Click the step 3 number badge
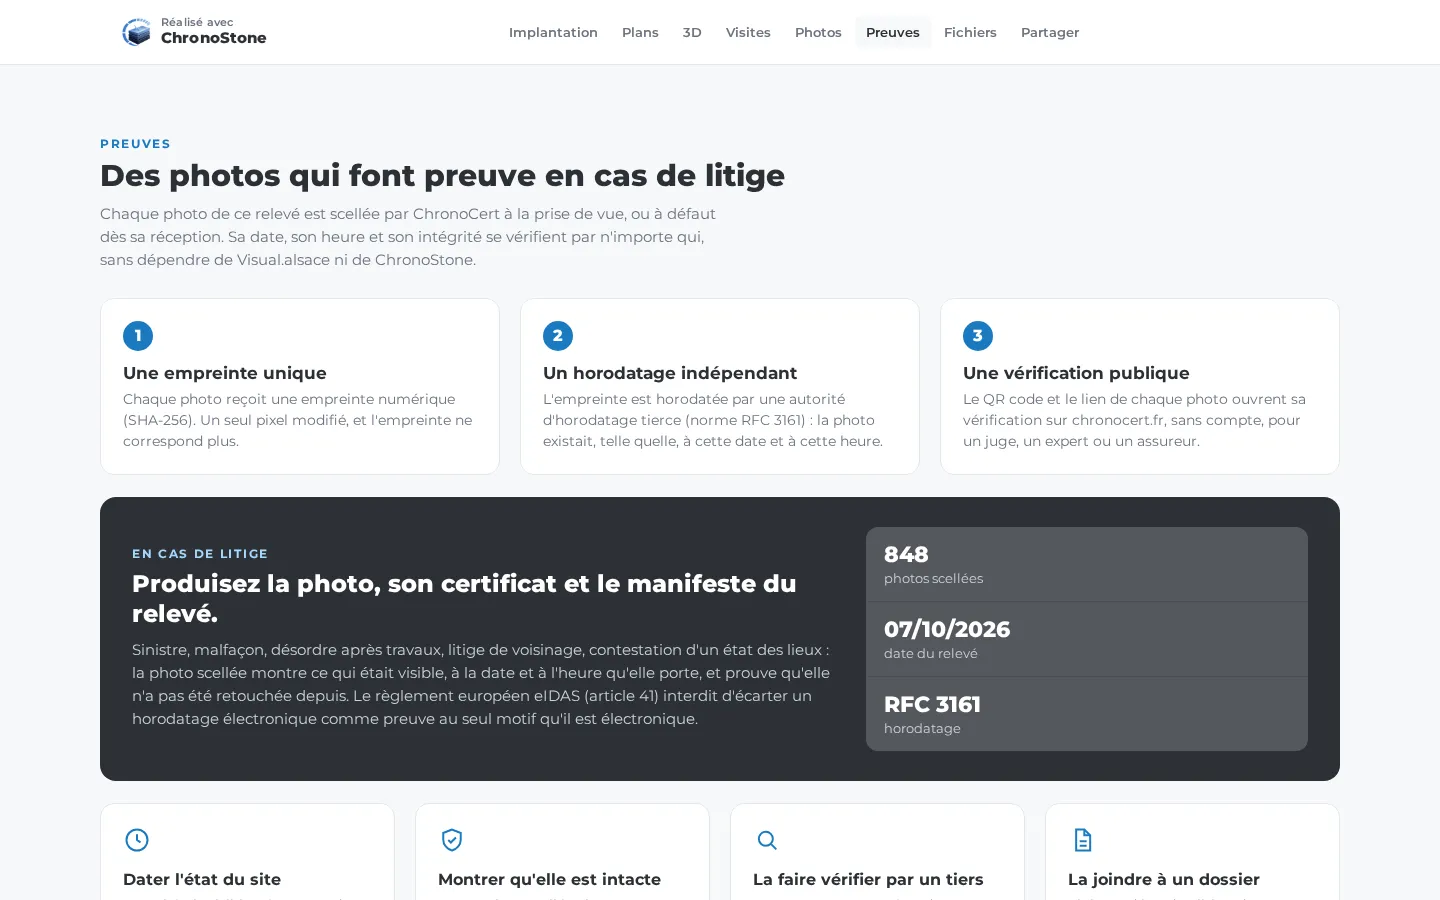 (978, 336)
